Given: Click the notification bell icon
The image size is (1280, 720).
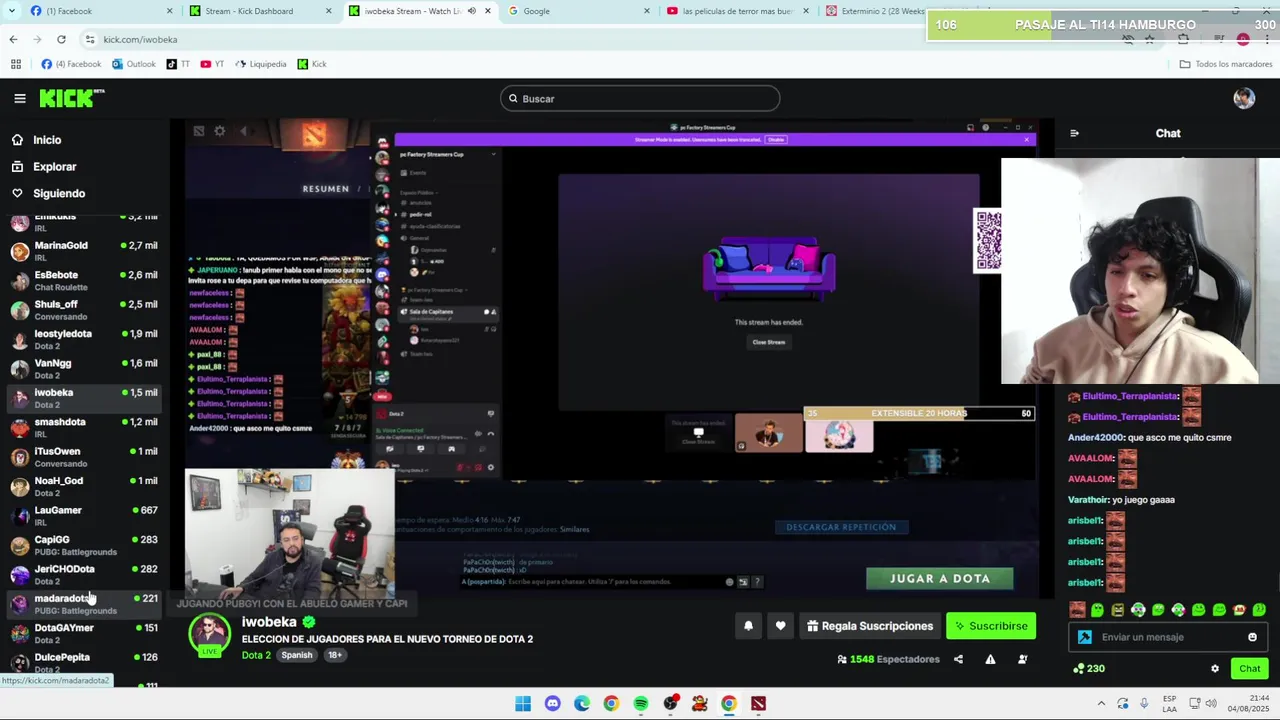Looking at the screenshot, I should [x=748, y=626].
